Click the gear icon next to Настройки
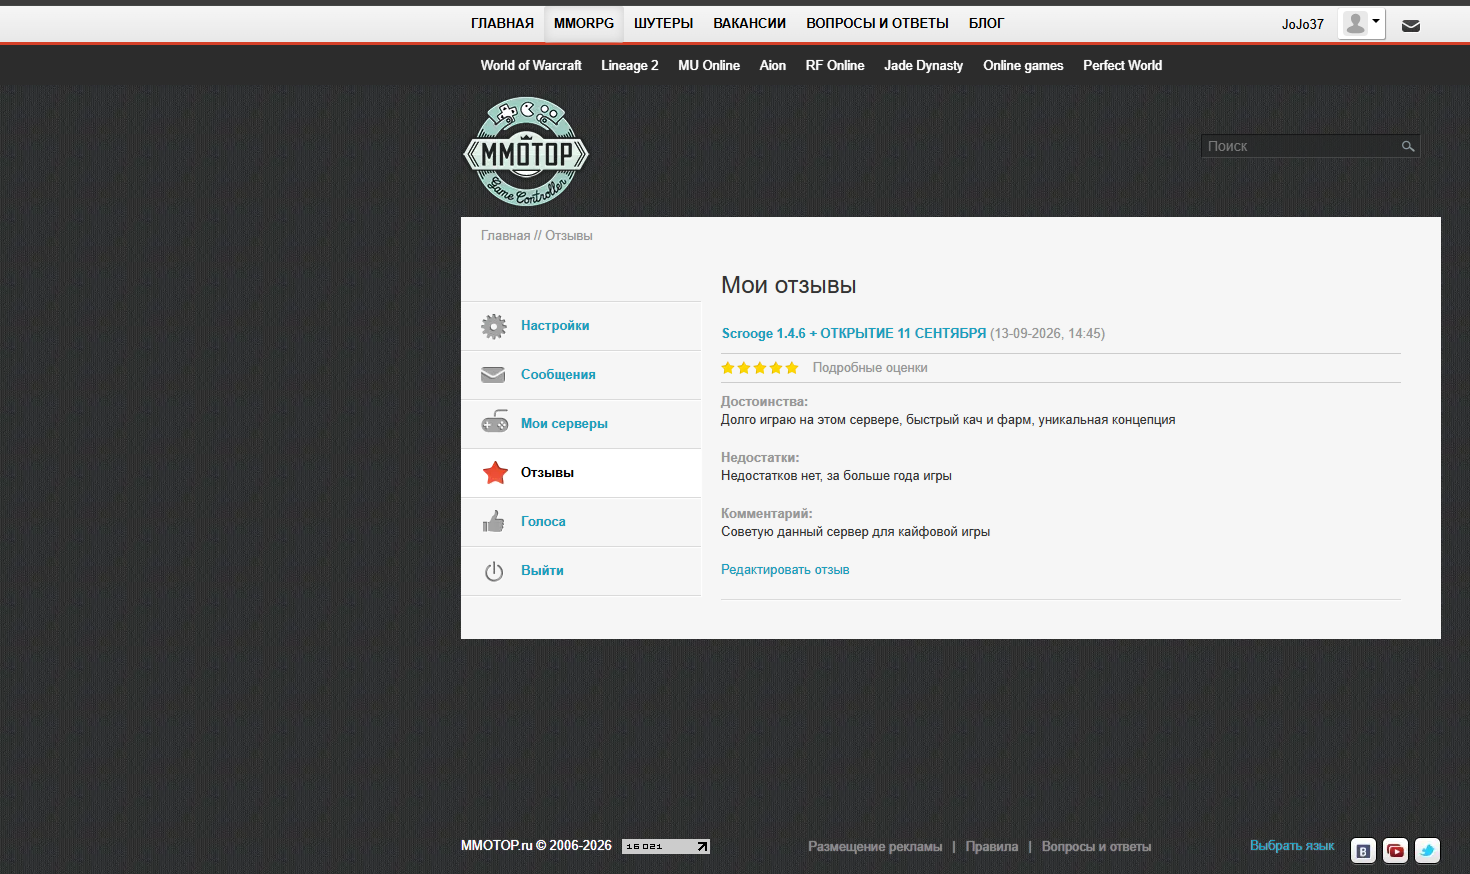The height and width of the screenshot is (874, 1470). 494,326
